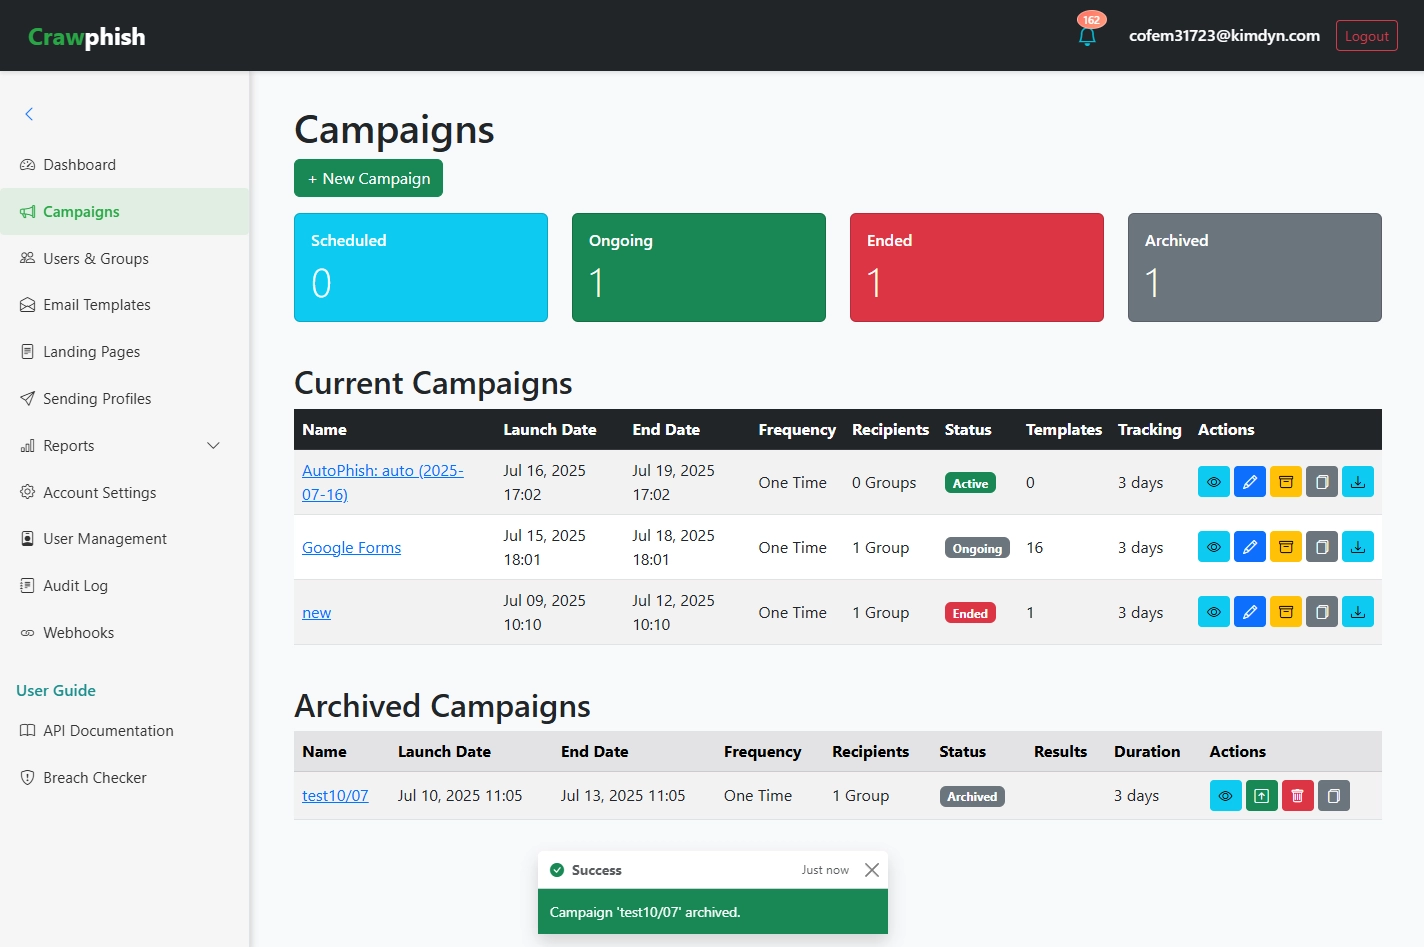Export AutoPhish campaign results via download icon
This screenshot has height=947, width=1424.
coord(1357,481)
